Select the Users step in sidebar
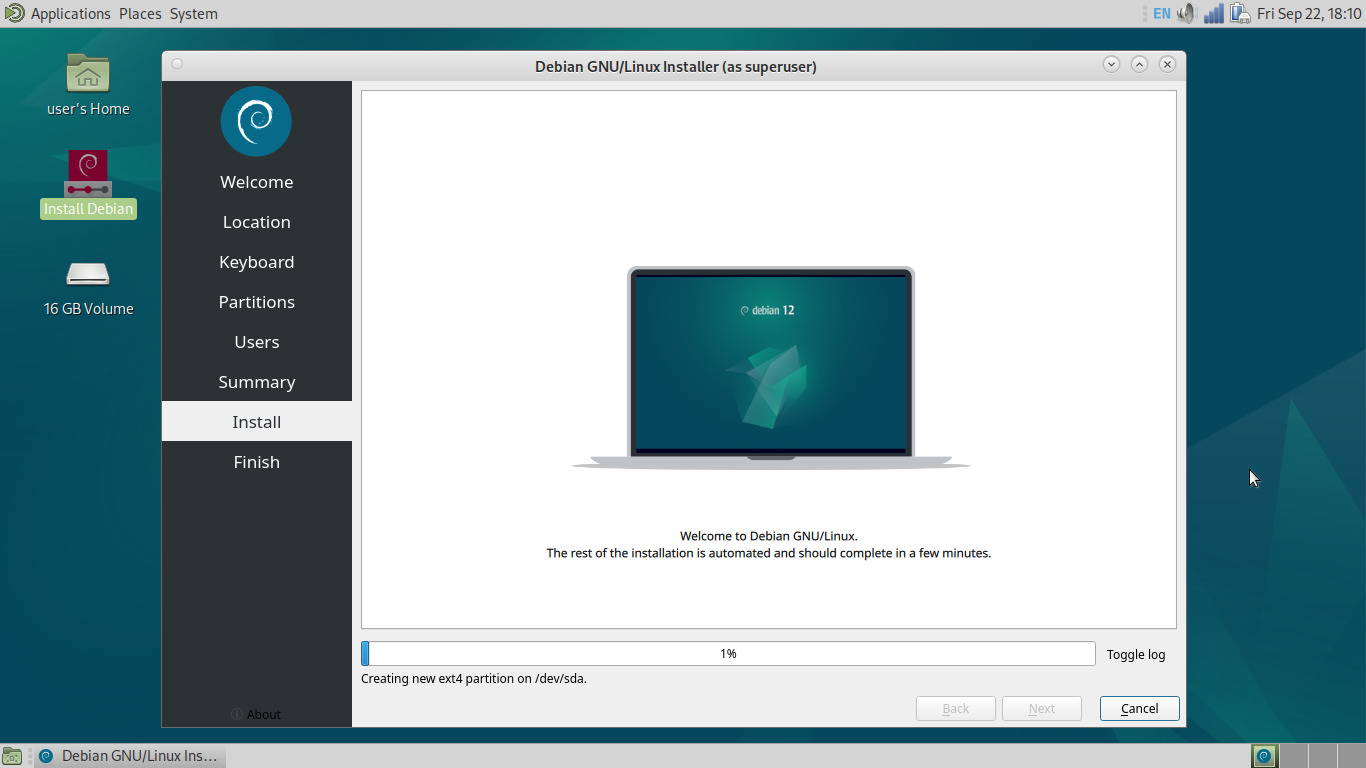Image resolution: width=1366 pixels, height=768 pixels. pos(257,342)
